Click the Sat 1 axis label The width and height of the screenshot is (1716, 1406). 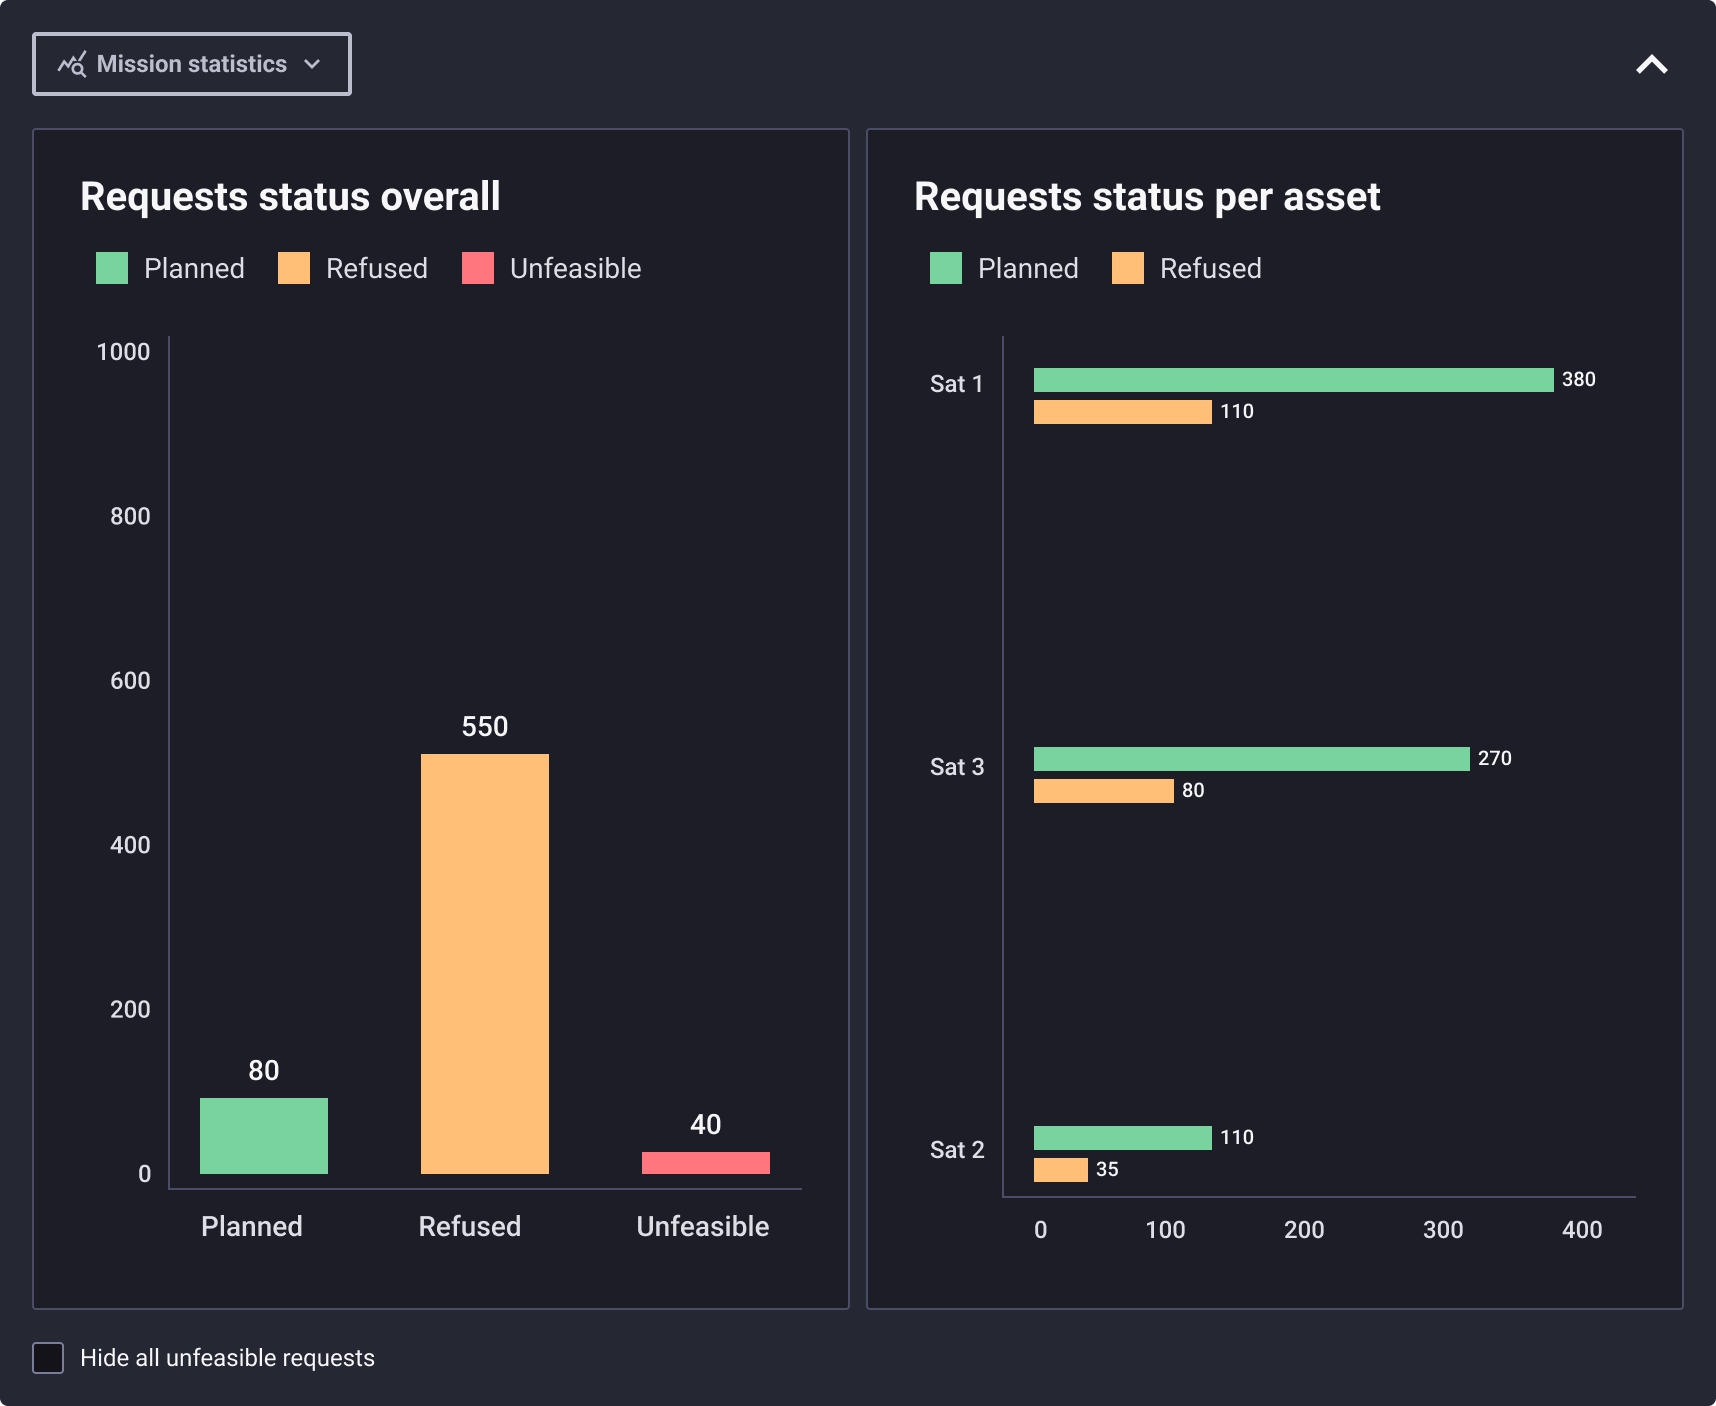click(x=957, y=384)
